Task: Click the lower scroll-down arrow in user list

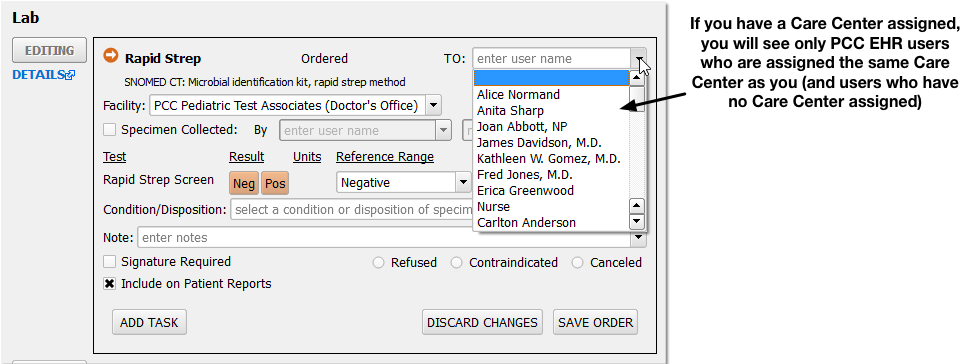Action: click(636, 222)
